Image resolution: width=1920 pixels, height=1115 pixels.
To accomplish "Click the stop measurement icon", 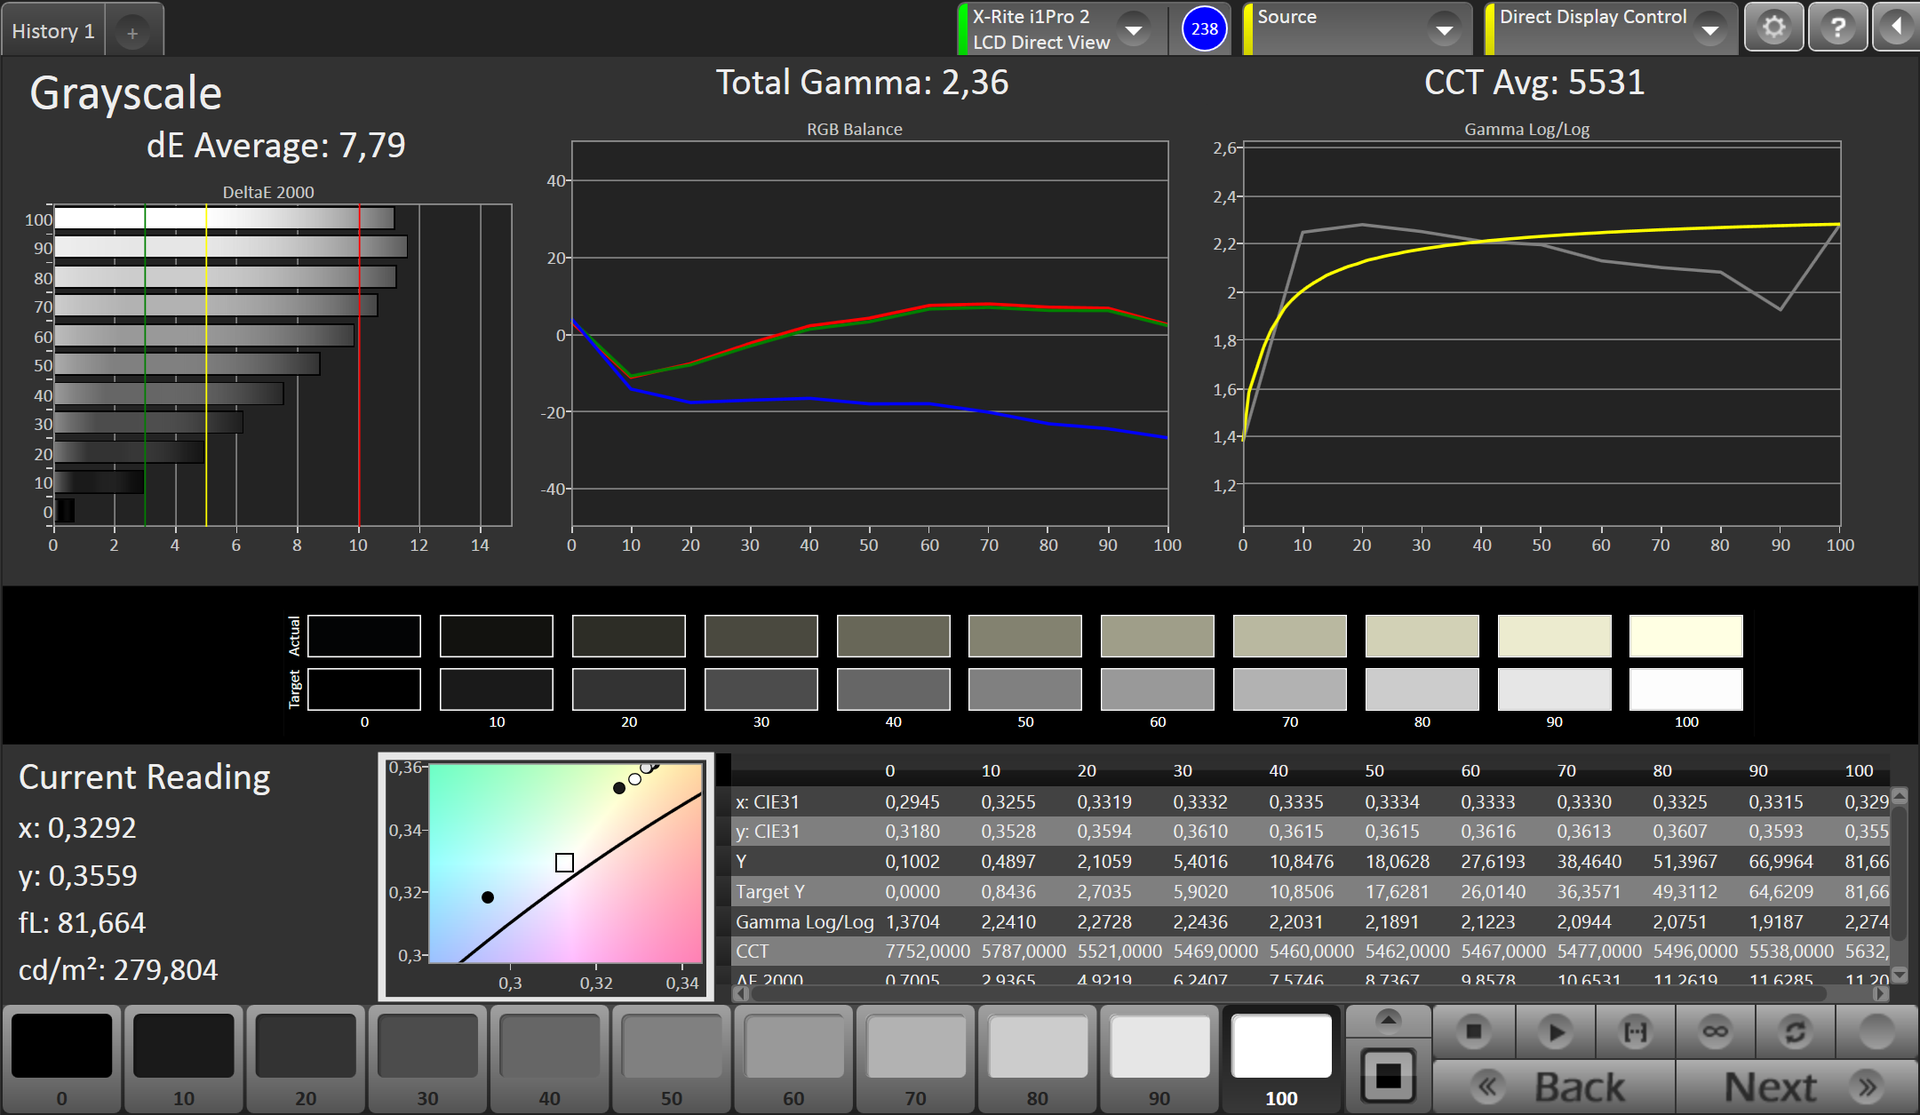I will click(x=1473, y=1031).
